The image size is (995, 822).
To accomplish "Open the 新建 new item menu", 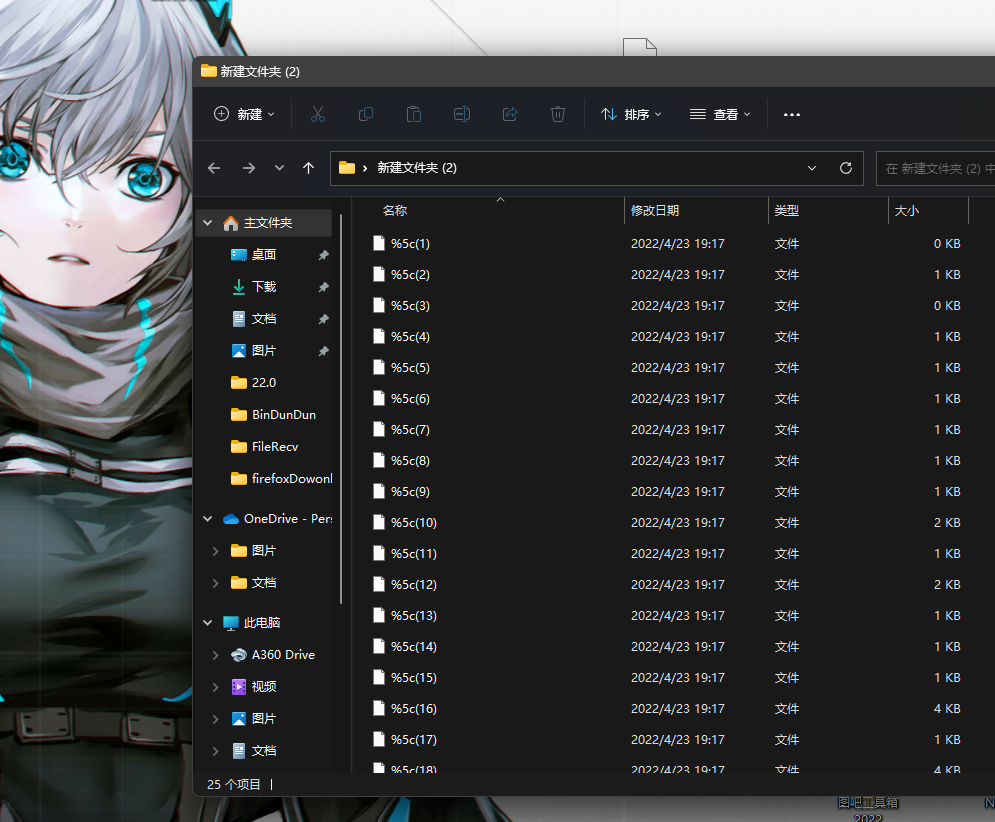I will (243, 114).
